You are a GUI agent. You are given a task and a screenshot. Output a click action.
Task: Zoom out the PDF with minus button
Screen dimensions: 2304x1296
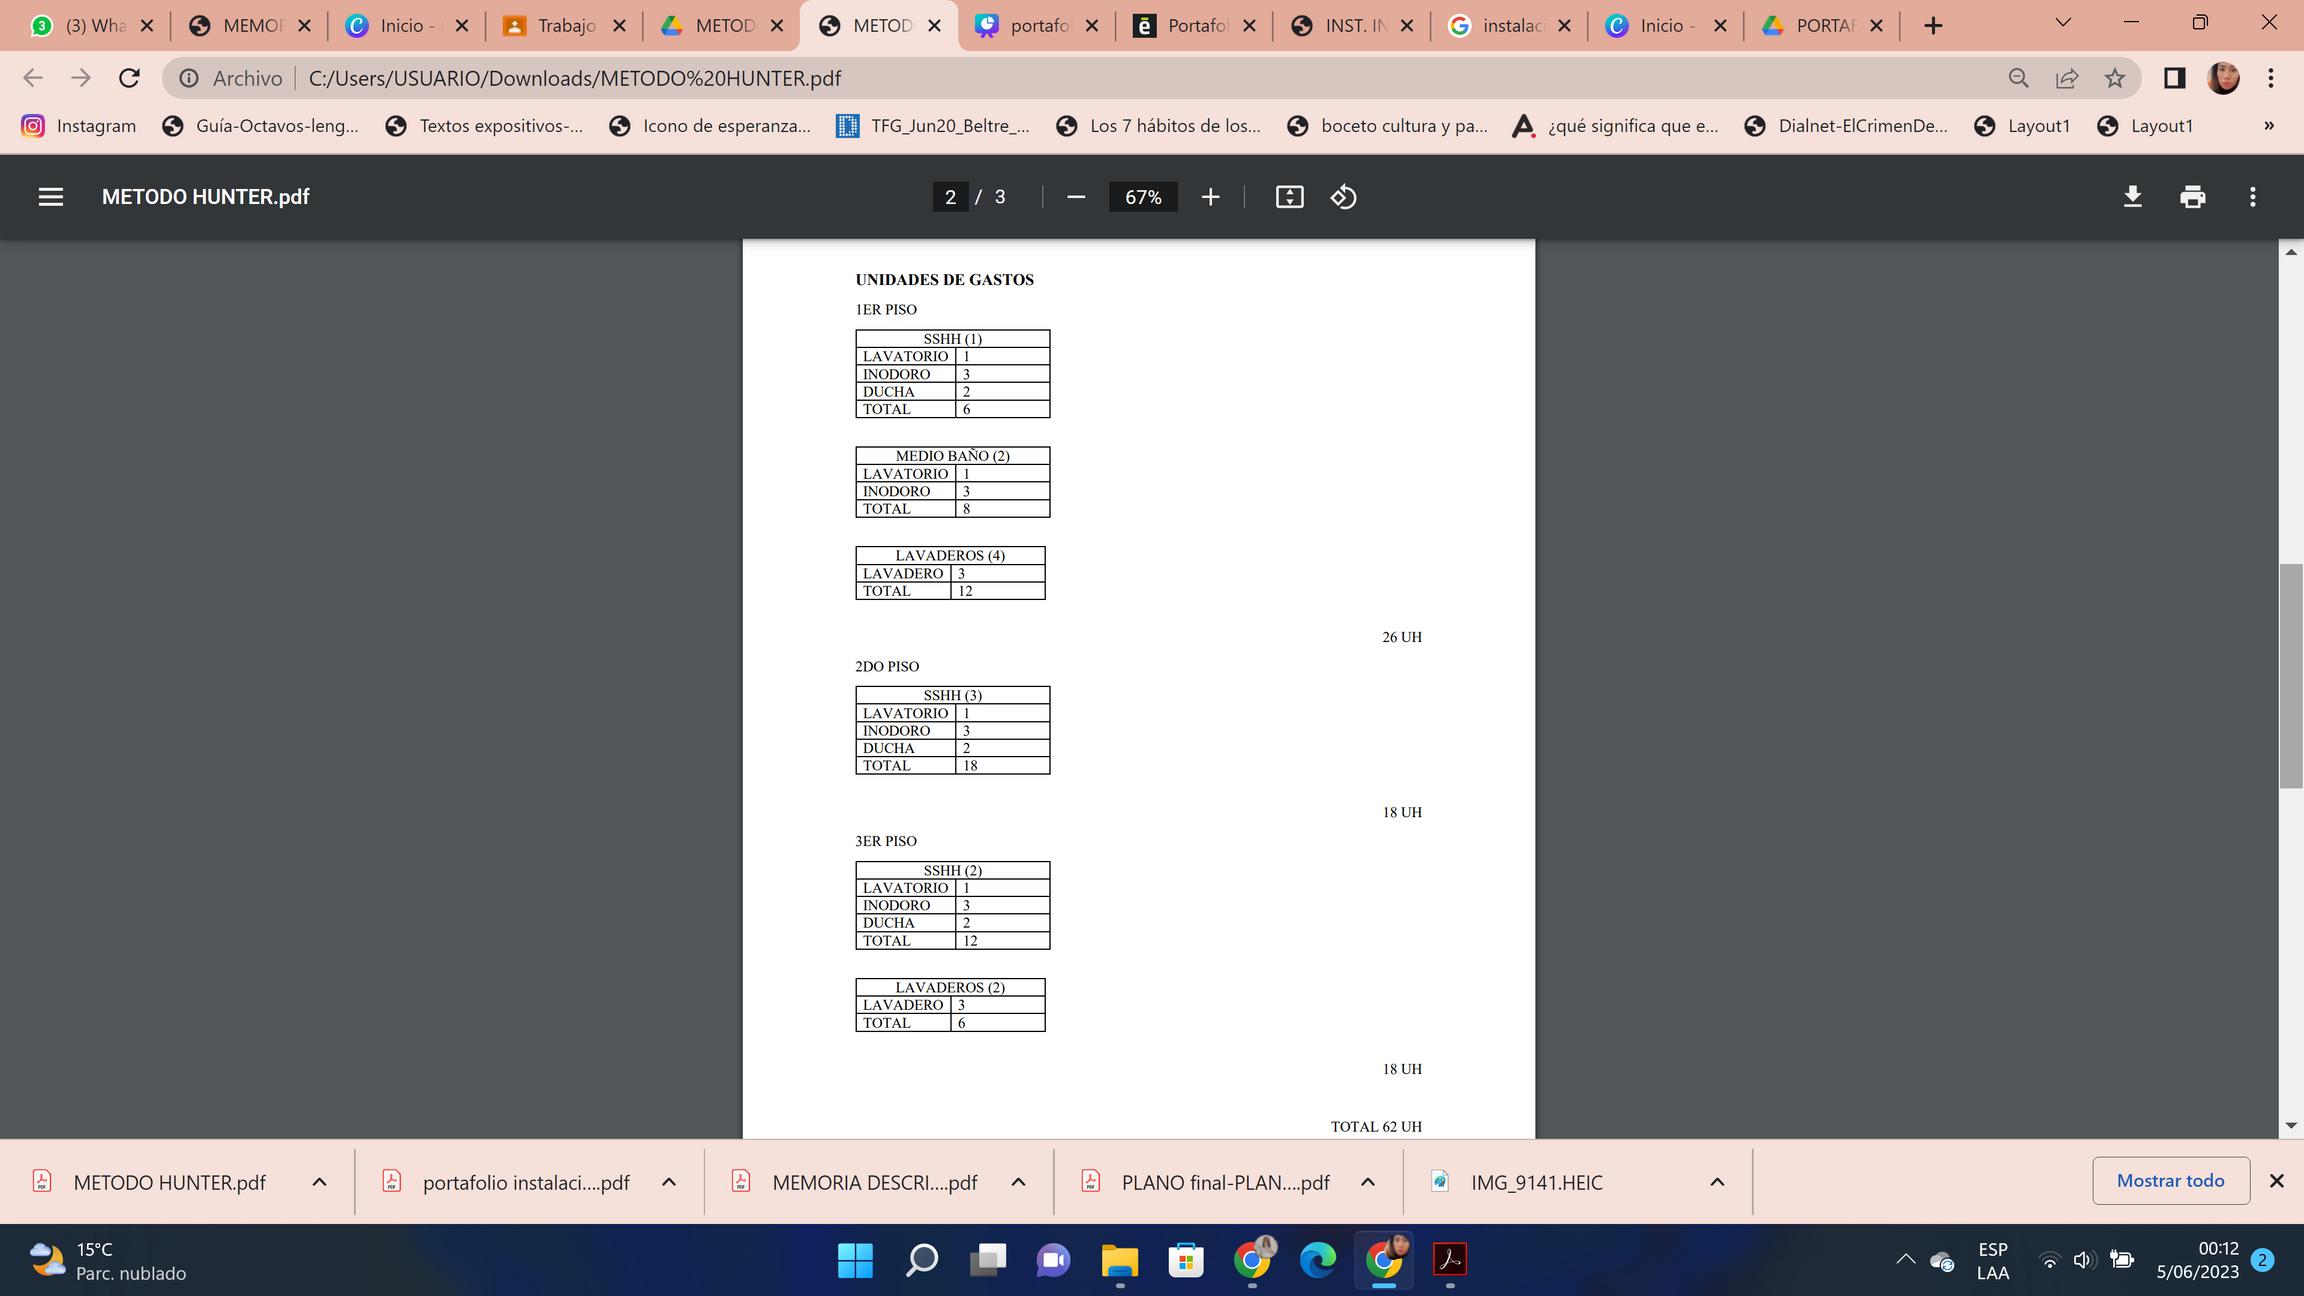pos(1076,197)
